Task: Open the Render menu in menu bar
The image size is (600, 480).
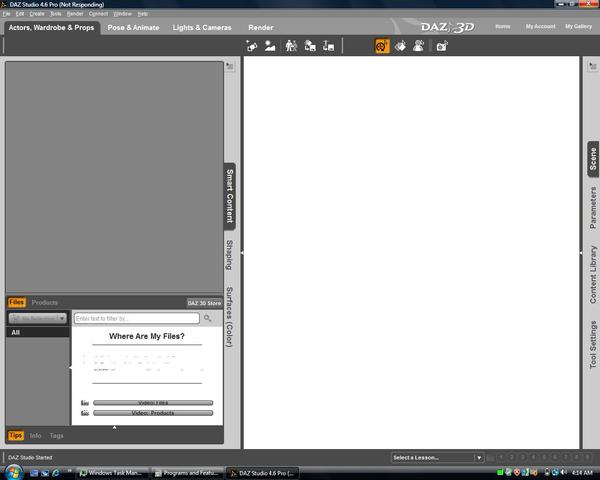Action: 75,14
